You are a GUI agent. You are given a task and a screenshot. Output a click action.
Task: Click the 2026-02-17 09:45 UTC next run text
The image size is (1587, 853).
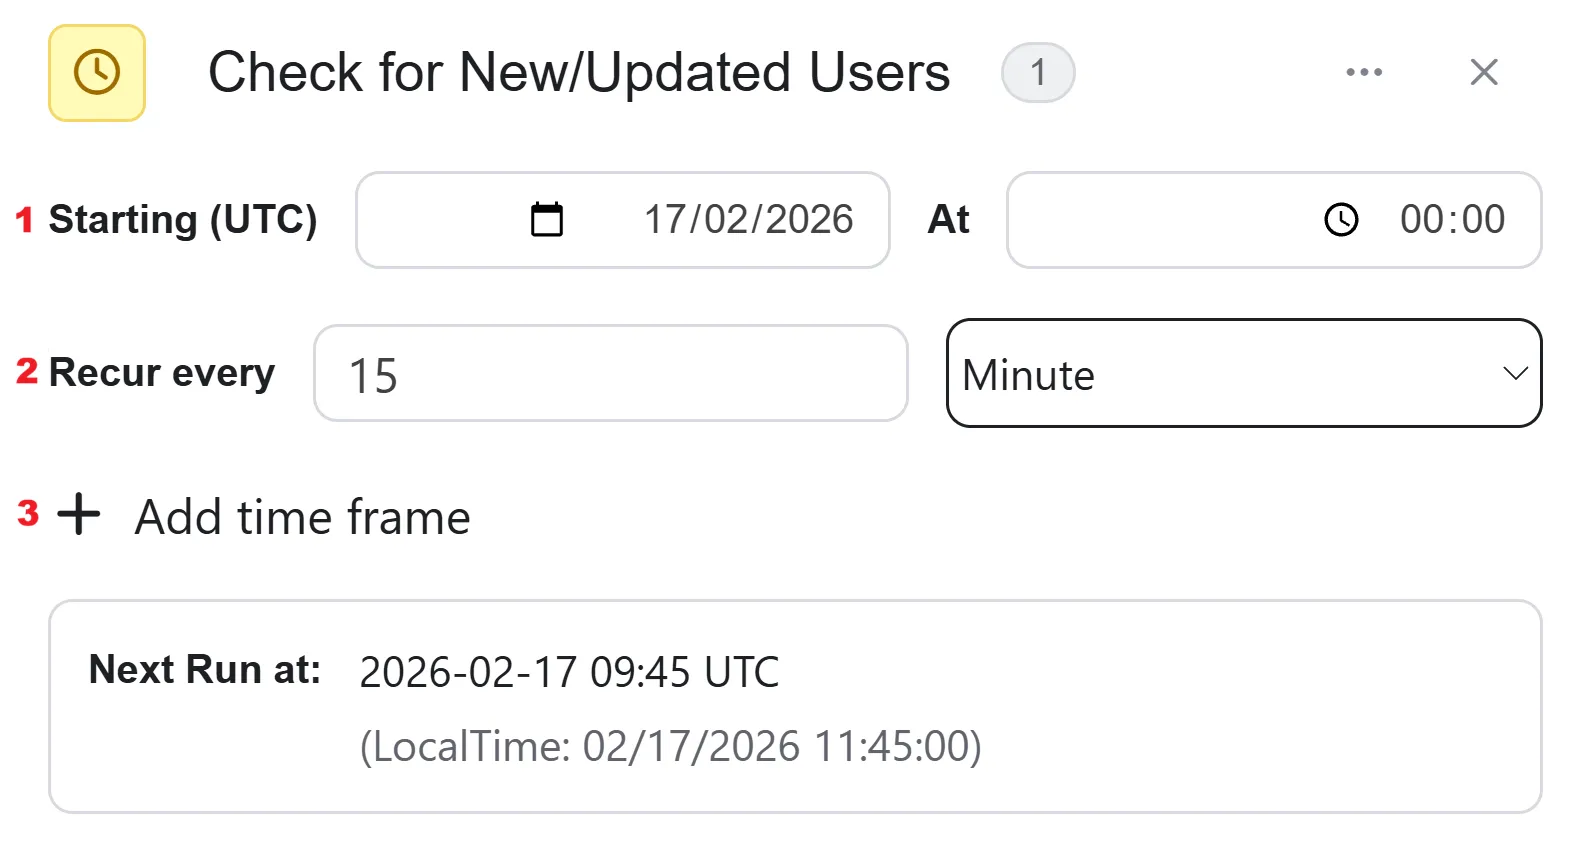pyautogui.click(x=569, y=672)
